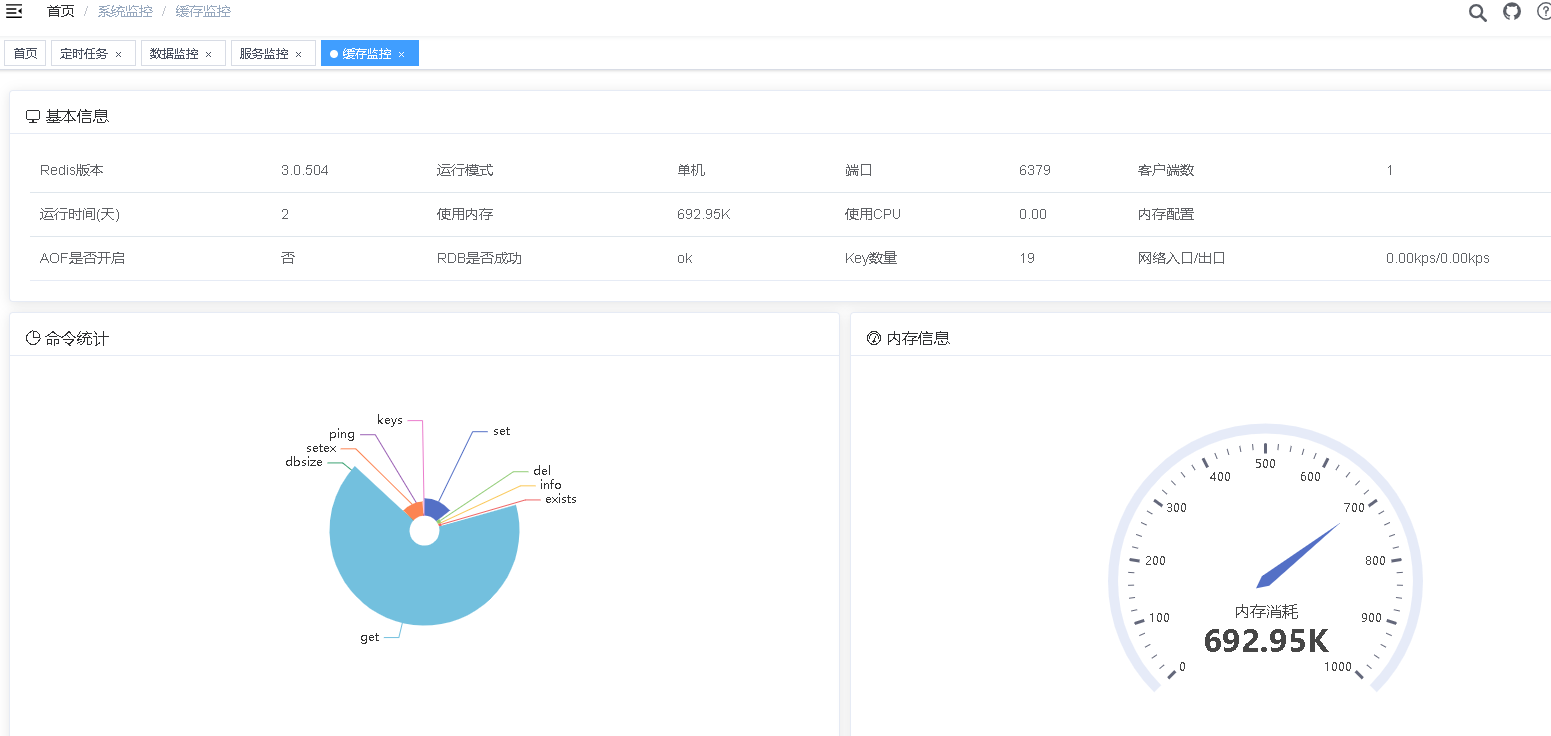Click the memory gauge needle
This screenshot has height=736, width=1551.
click(x=1300, y=553)
